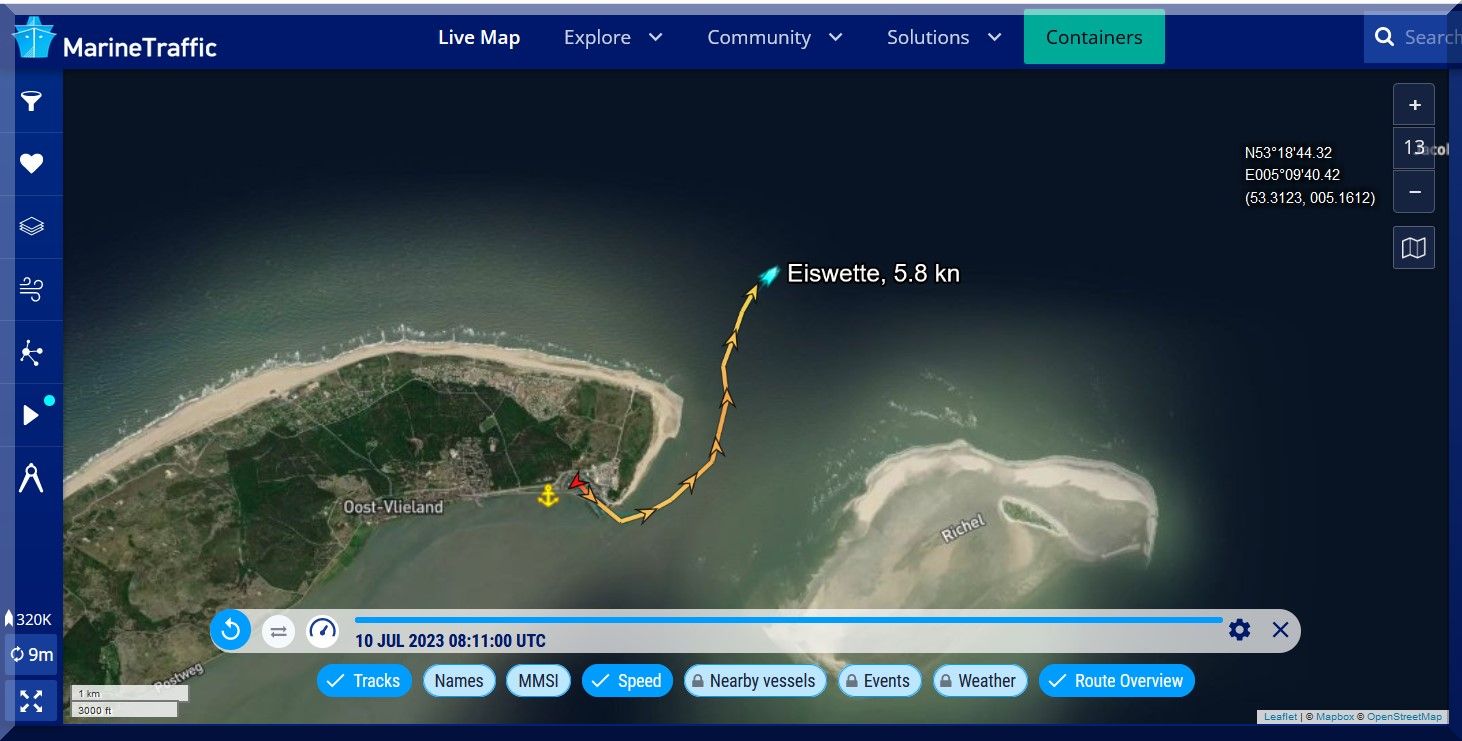This screenshot has height=741, width=1462.
Task: Open the vessel filter funnel icon
Action: (x=32, y=101)
